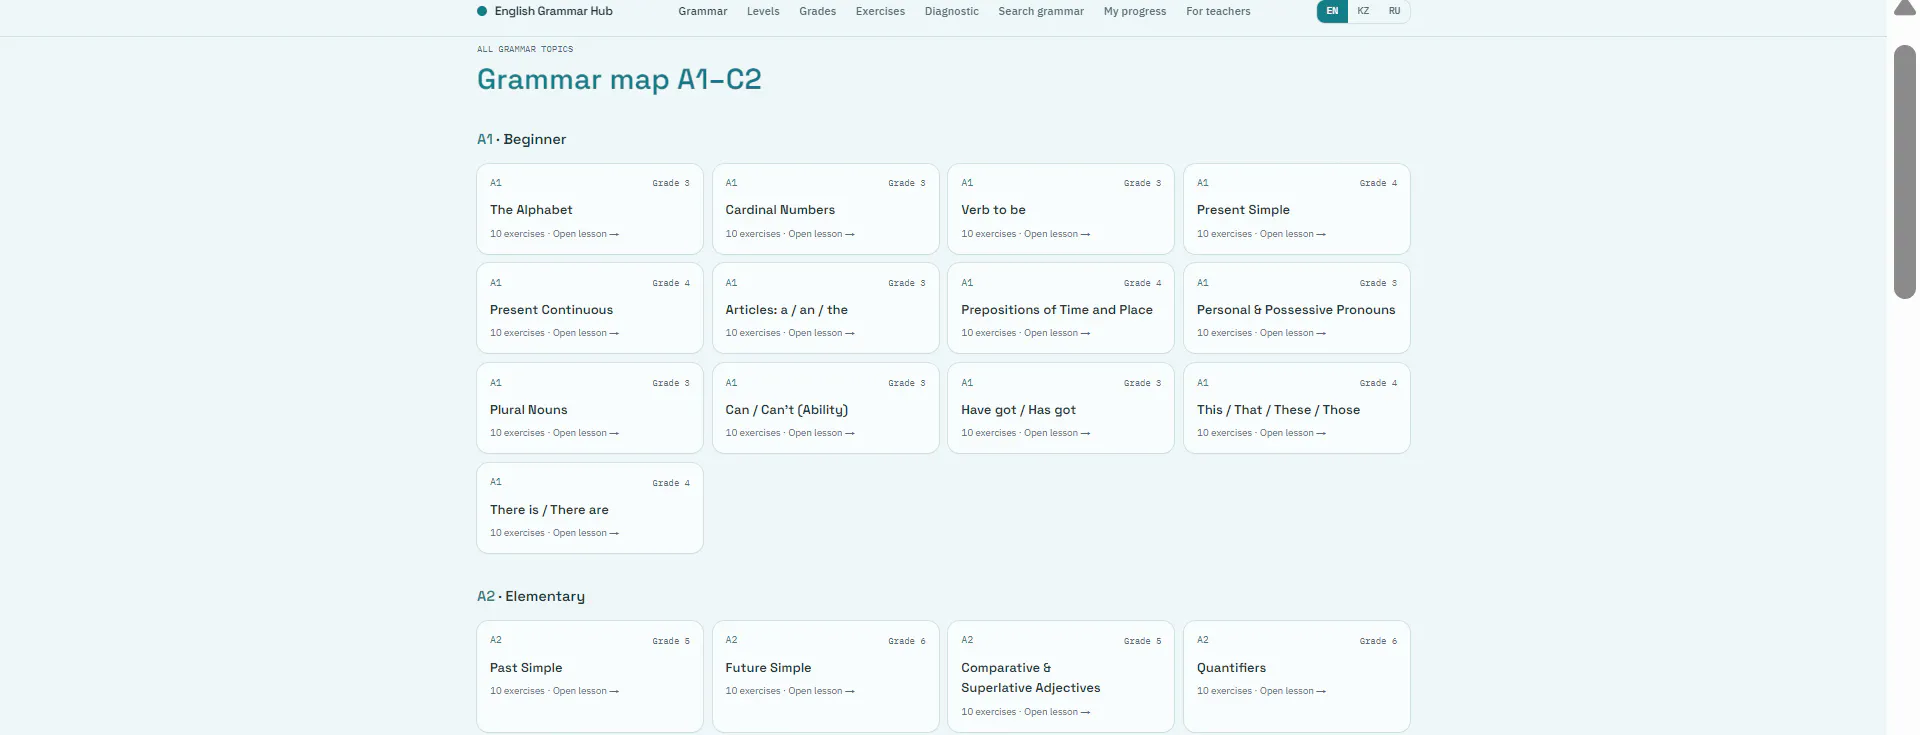Open the Future Simple lesson
The image size is (1920, 735).
pyautogui.click(x=825, y=677)
